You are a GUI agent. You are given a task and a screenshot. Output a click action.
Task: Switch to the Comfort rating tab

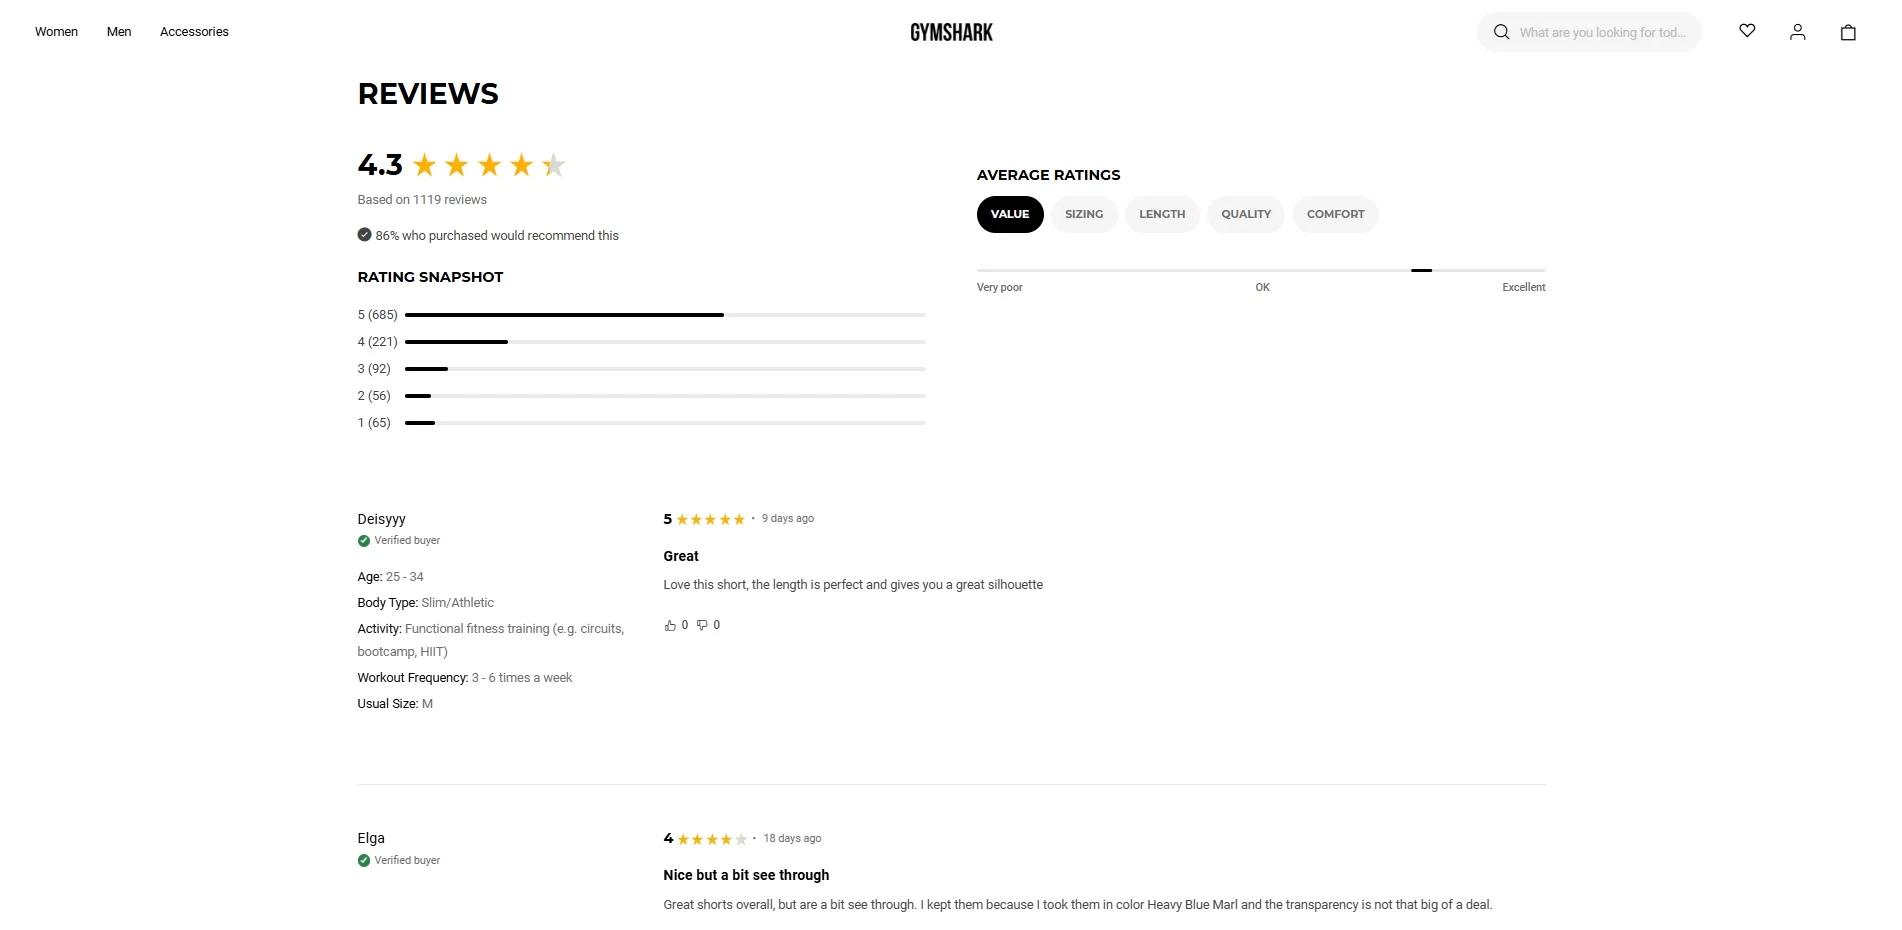(x=1335, y=214)
